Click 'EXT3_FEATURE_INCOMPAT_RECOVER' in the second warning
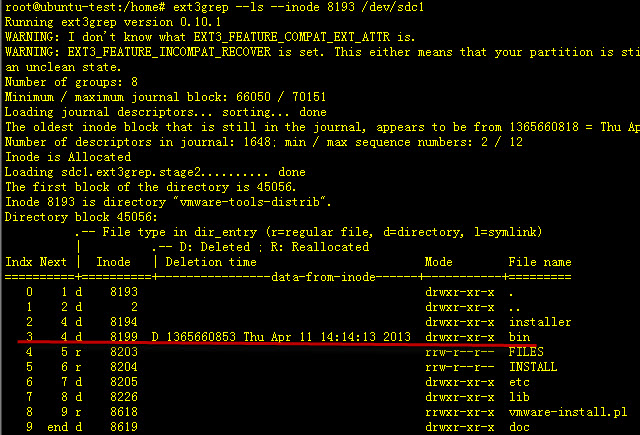The height and width of the screenshot is (435, 640). pyautogui.click(x=169, y=52)
